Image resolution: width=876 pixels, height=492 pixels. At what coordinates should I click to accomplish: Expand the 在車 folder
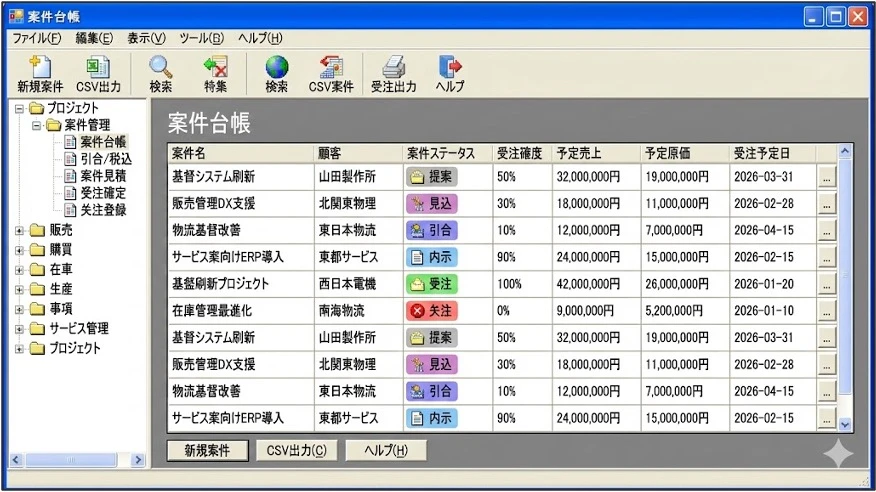20,270
